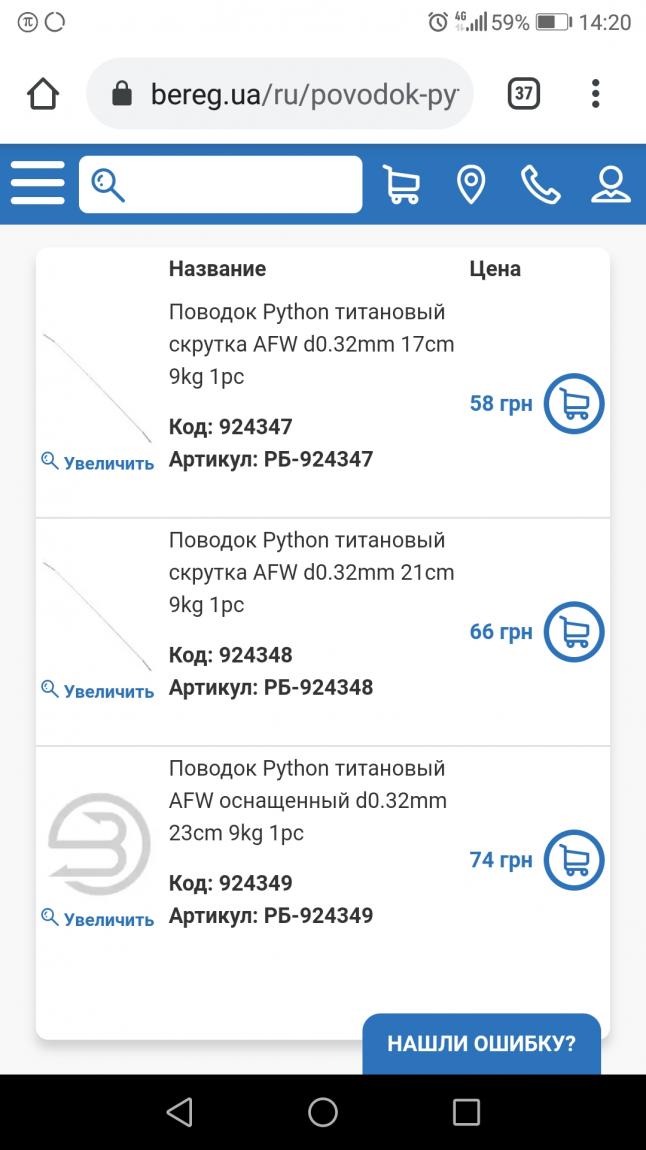The image size is (646, 1150).
Task: Add the 74 грн leader to cart
Action: [x=574, y=860]
